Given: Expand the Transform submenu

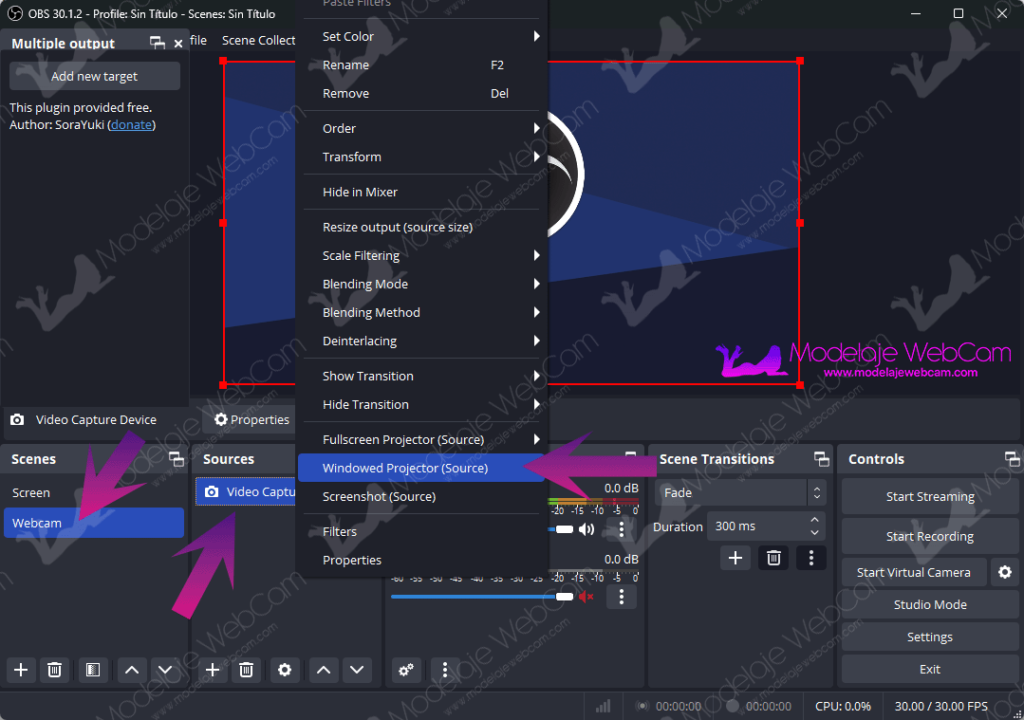Looking at the screenshot, I should (x=422, y=157).
